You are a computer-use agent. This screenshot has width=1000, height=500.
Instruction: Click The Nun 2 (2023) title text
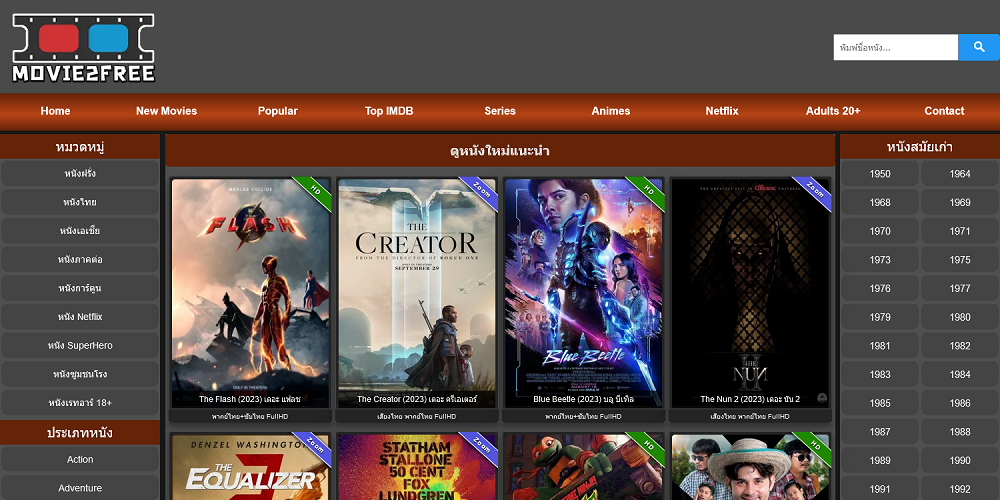coord(750,399)
